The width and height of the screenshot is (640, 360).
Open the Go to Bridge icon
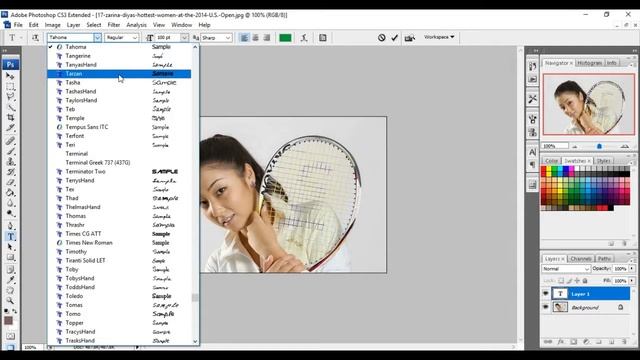click(x=409, y=38)
